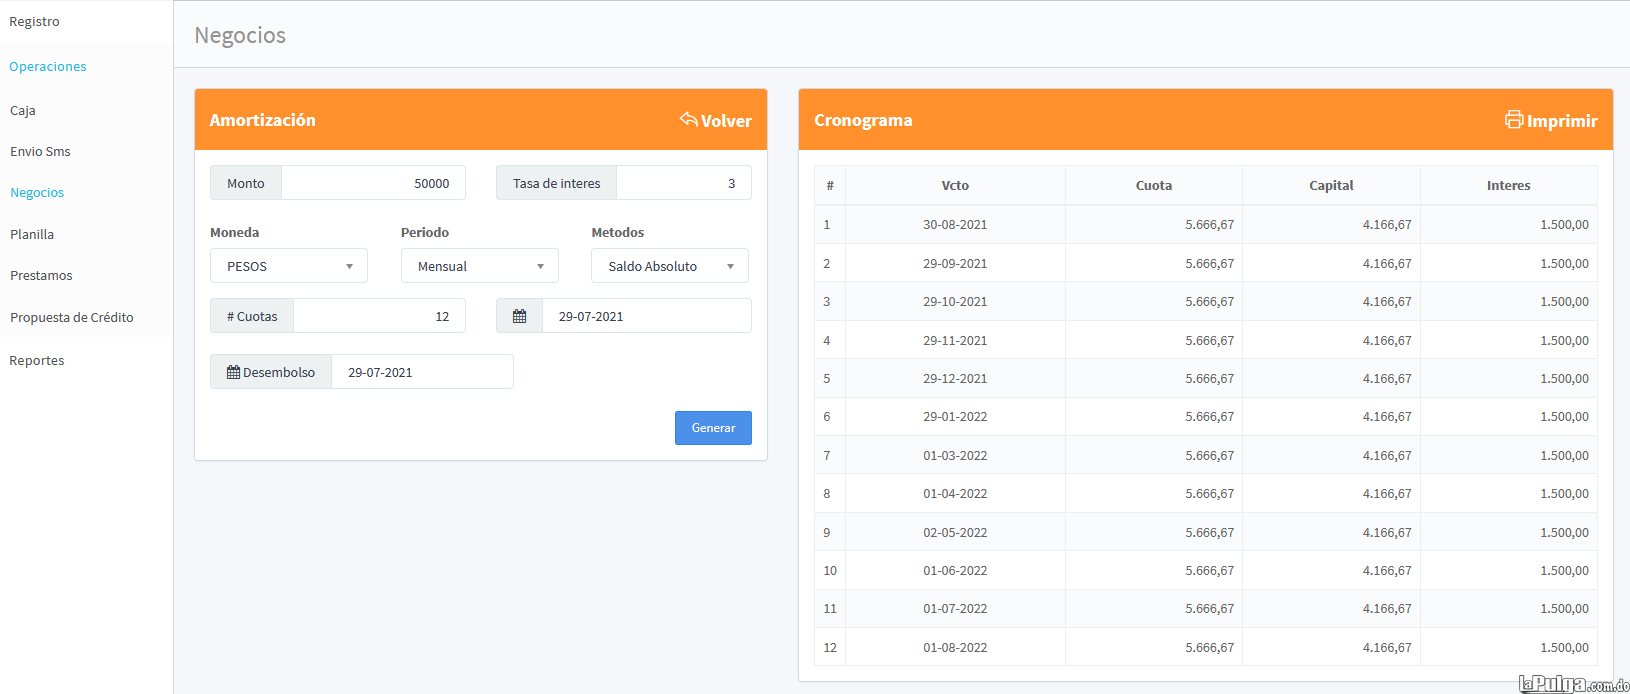This screenshot has width=1630, height=694.
Task: Click the Amortización panel title
Action: pos(262,120)
